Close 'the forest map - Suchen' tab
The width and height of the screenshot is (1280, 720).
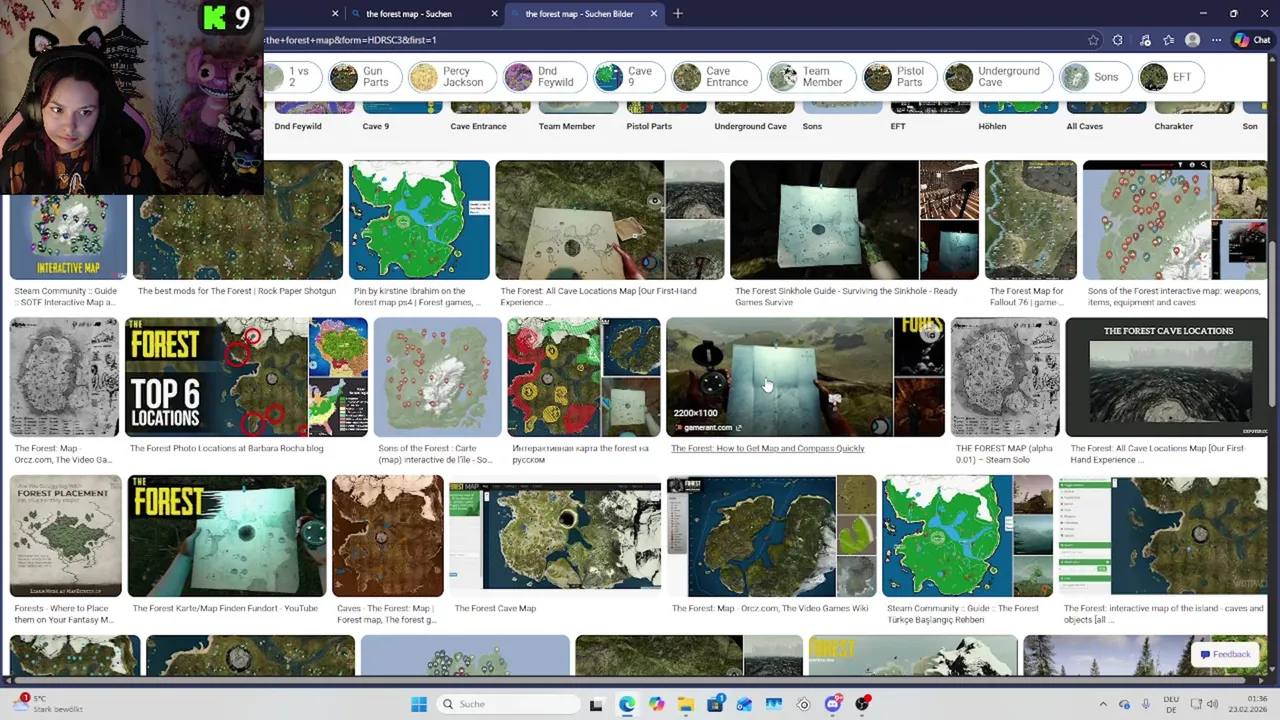coord(494,14)
